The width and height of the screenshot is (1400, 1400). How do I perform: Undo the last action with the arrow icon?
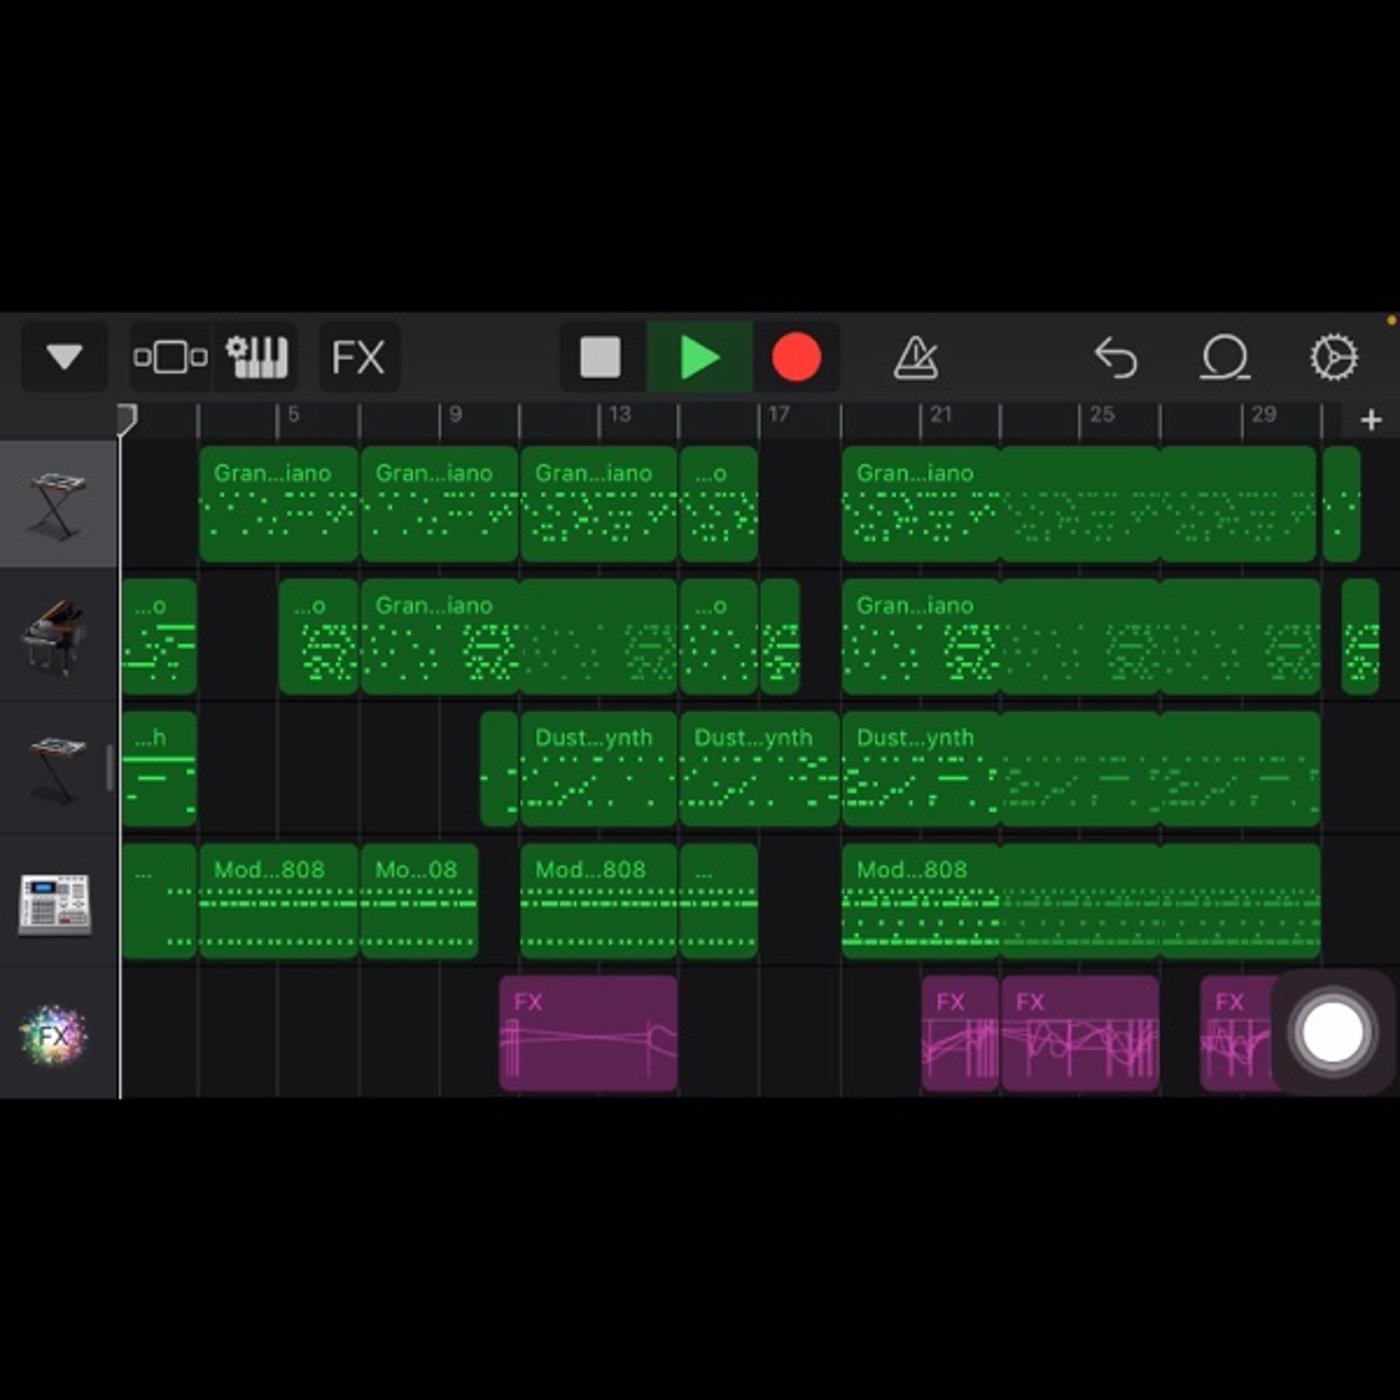(1115, 357)
